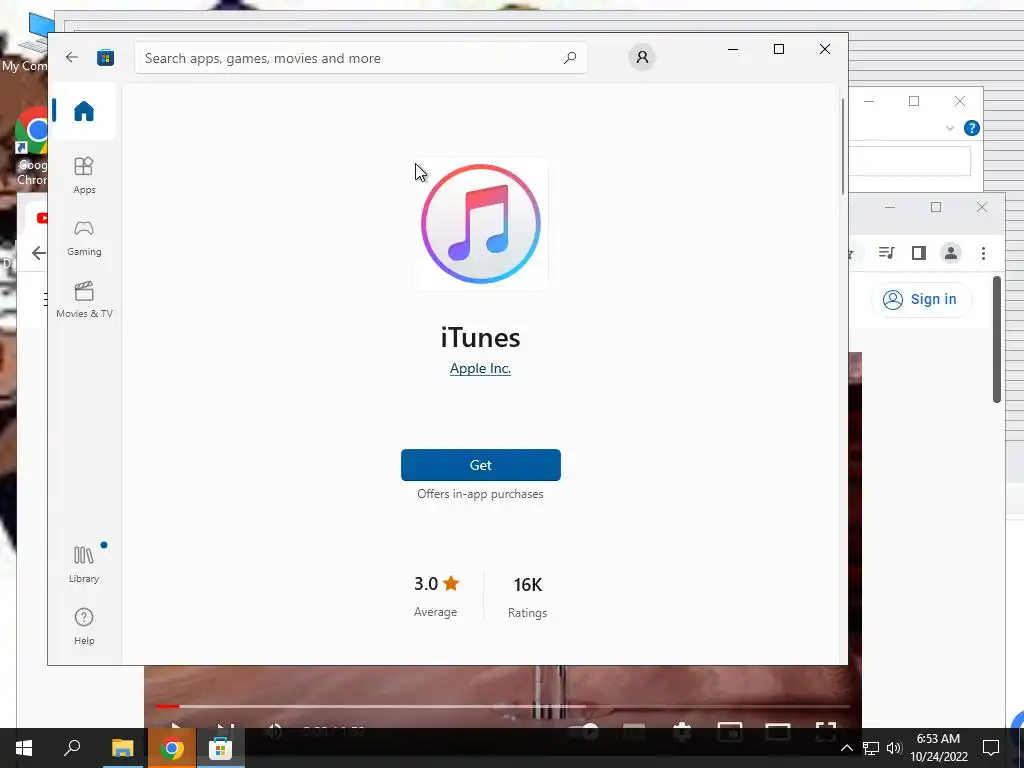Go back in Microsoft Store
1024x768 pixels.
[72, 57]
